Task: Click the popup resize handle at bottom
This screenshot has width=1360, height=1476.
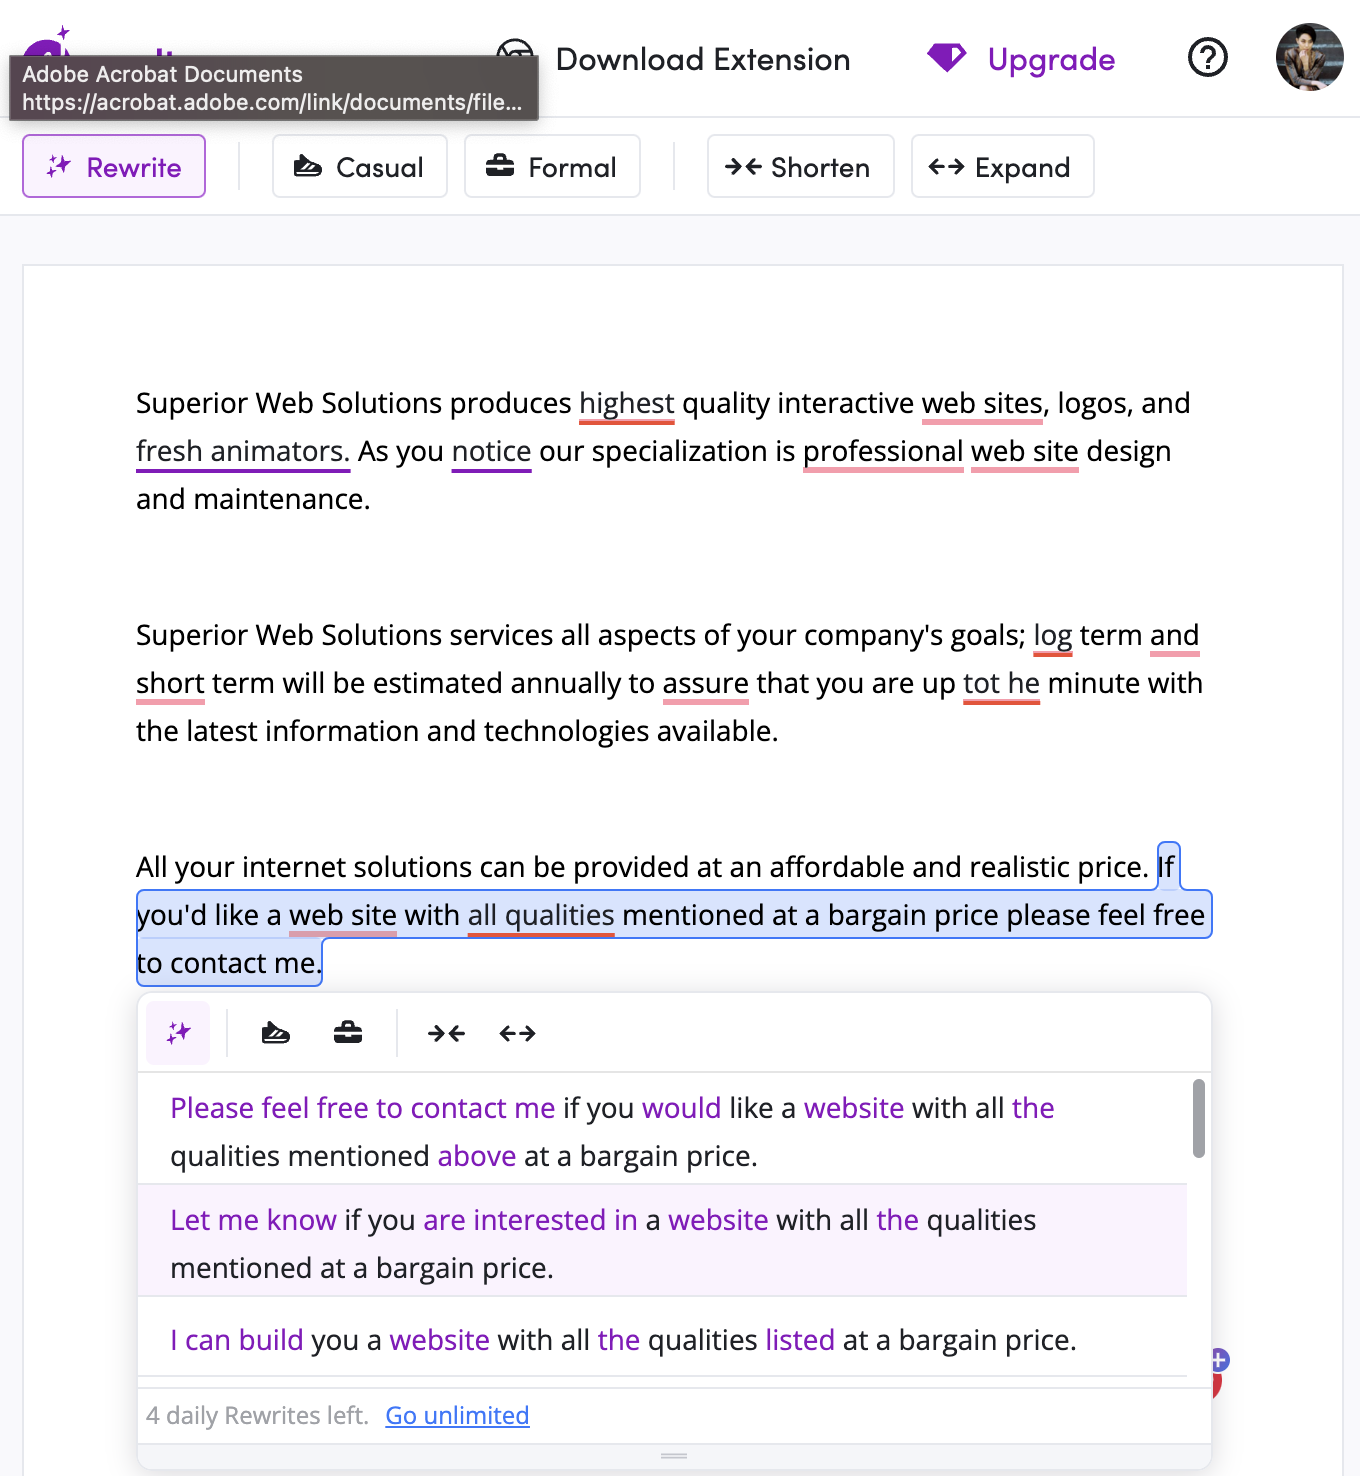Action: tap(674, 1456)
